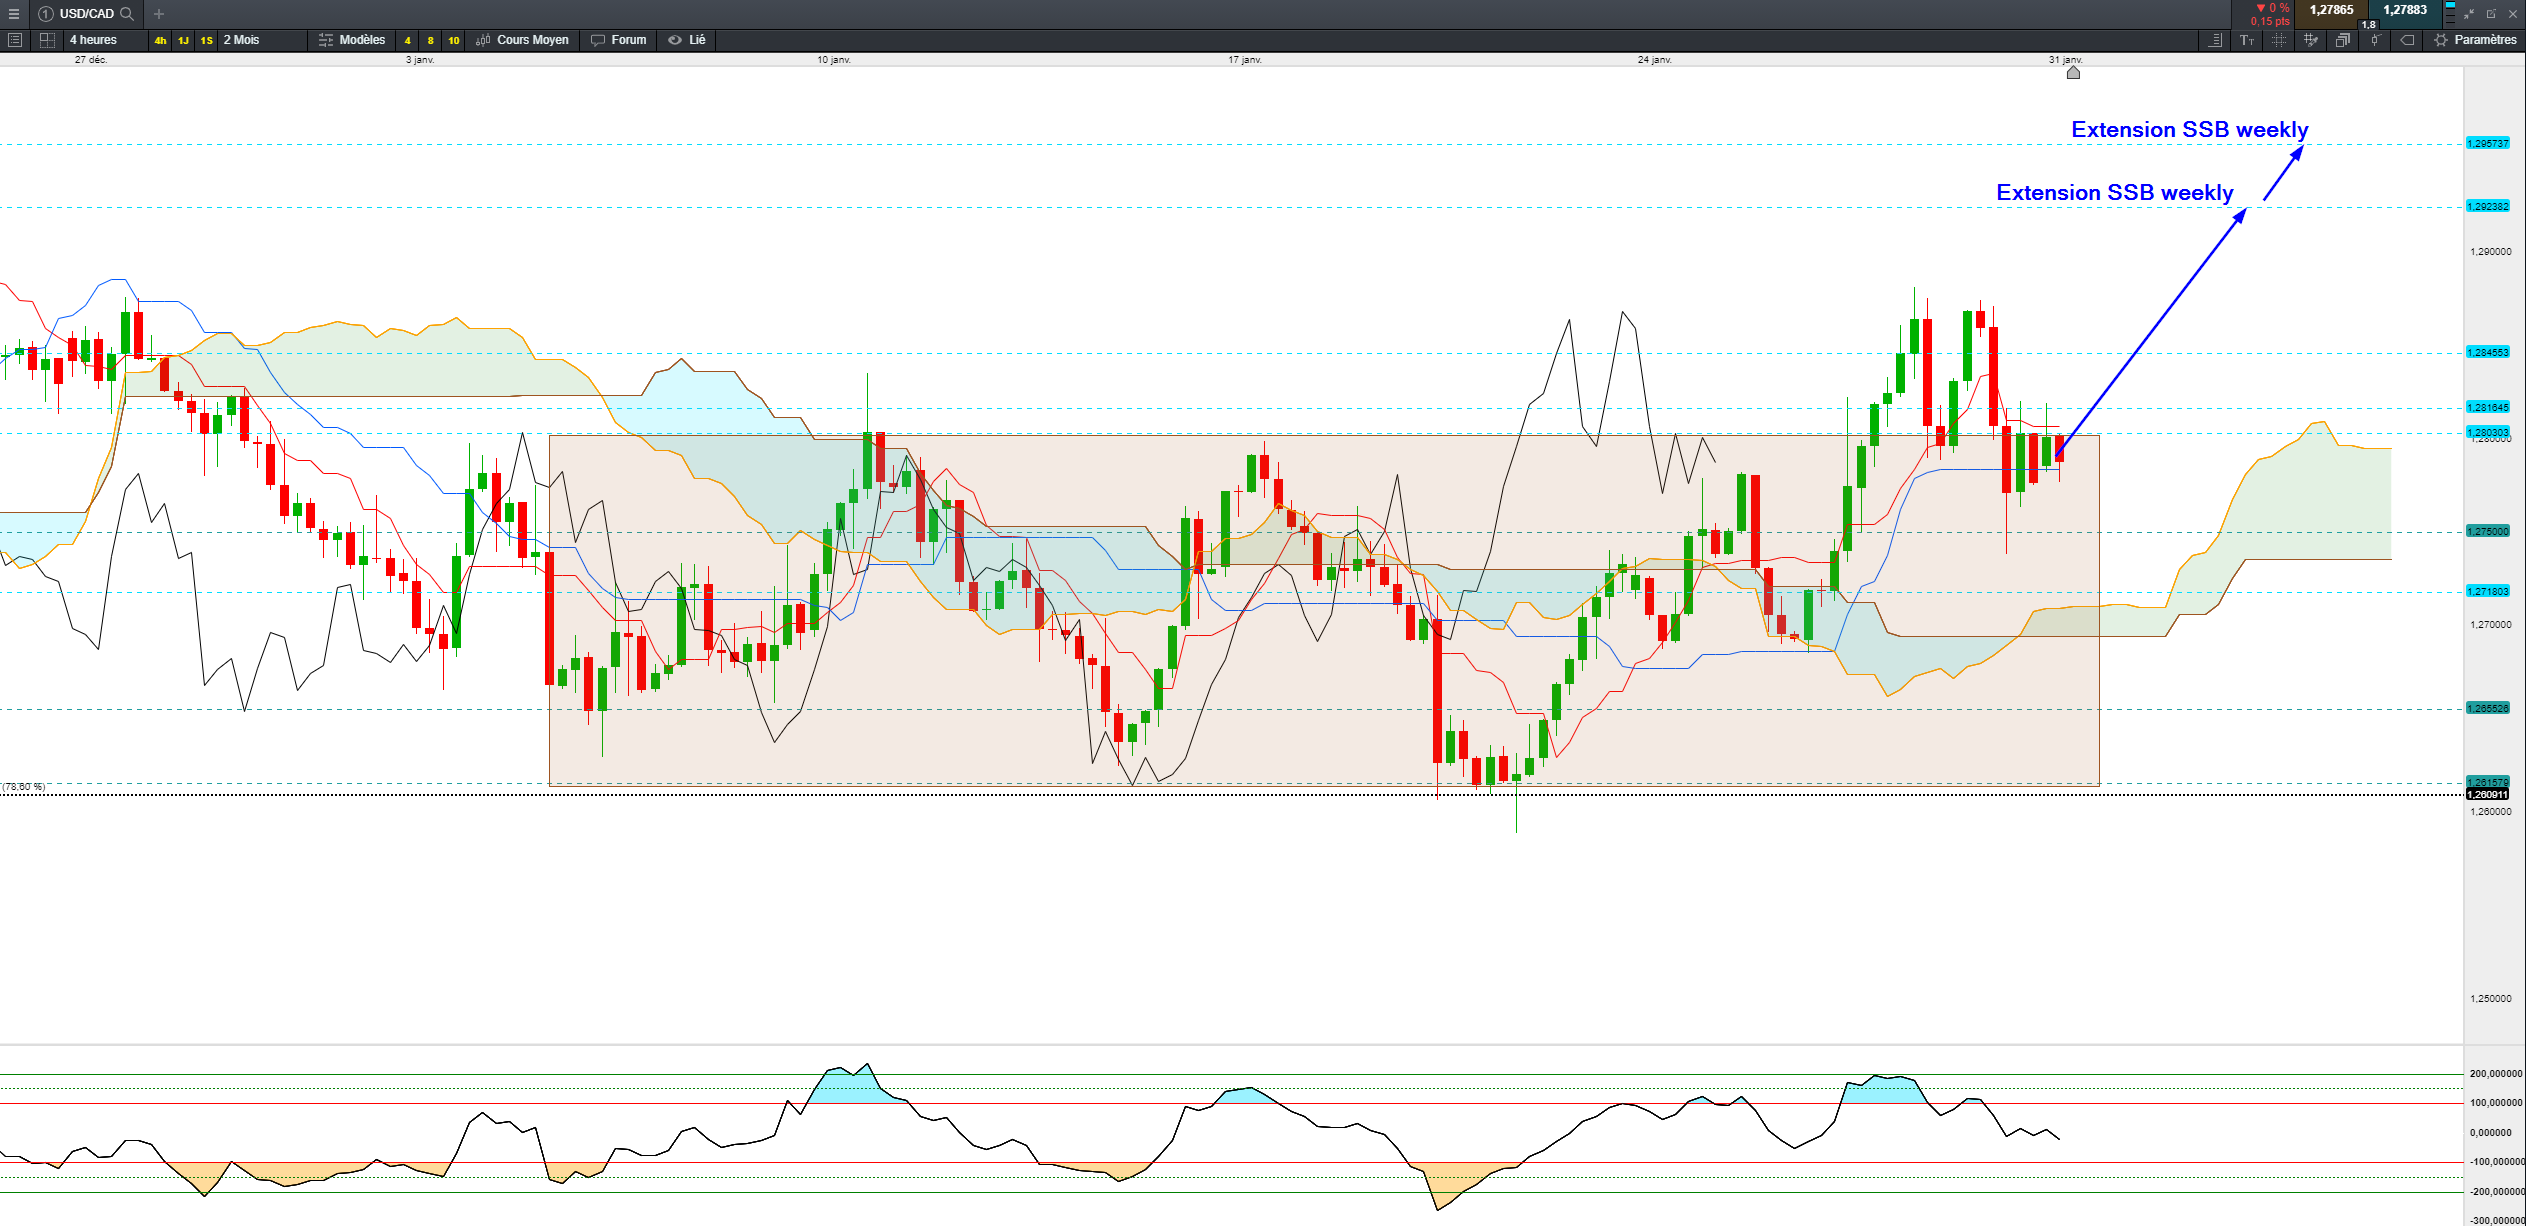Open the Modèles templates menu
The height and width of the screenshot is (1226, 2526).
[x=352, y=40]
